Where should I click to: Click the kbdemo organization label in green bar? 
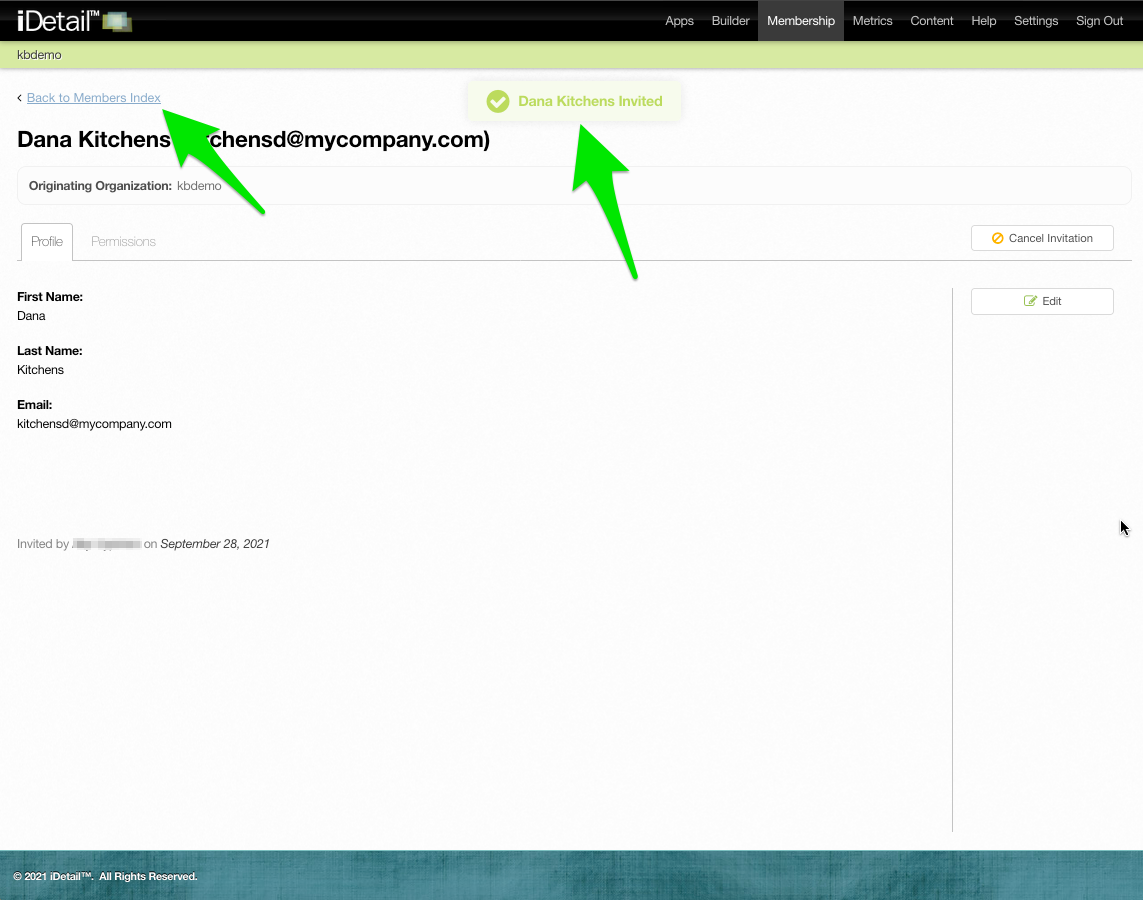[39, 55]
